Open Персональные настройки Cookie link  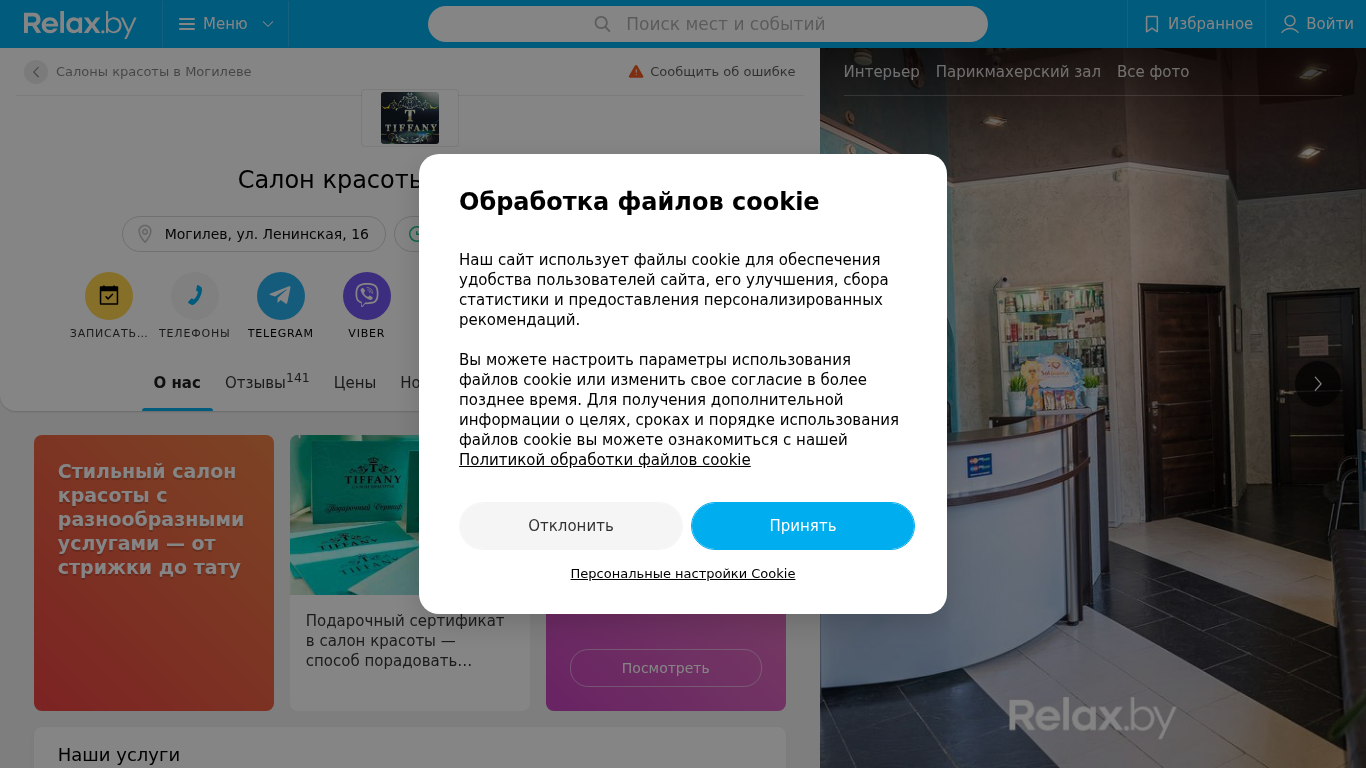click(x=683, y=574)
